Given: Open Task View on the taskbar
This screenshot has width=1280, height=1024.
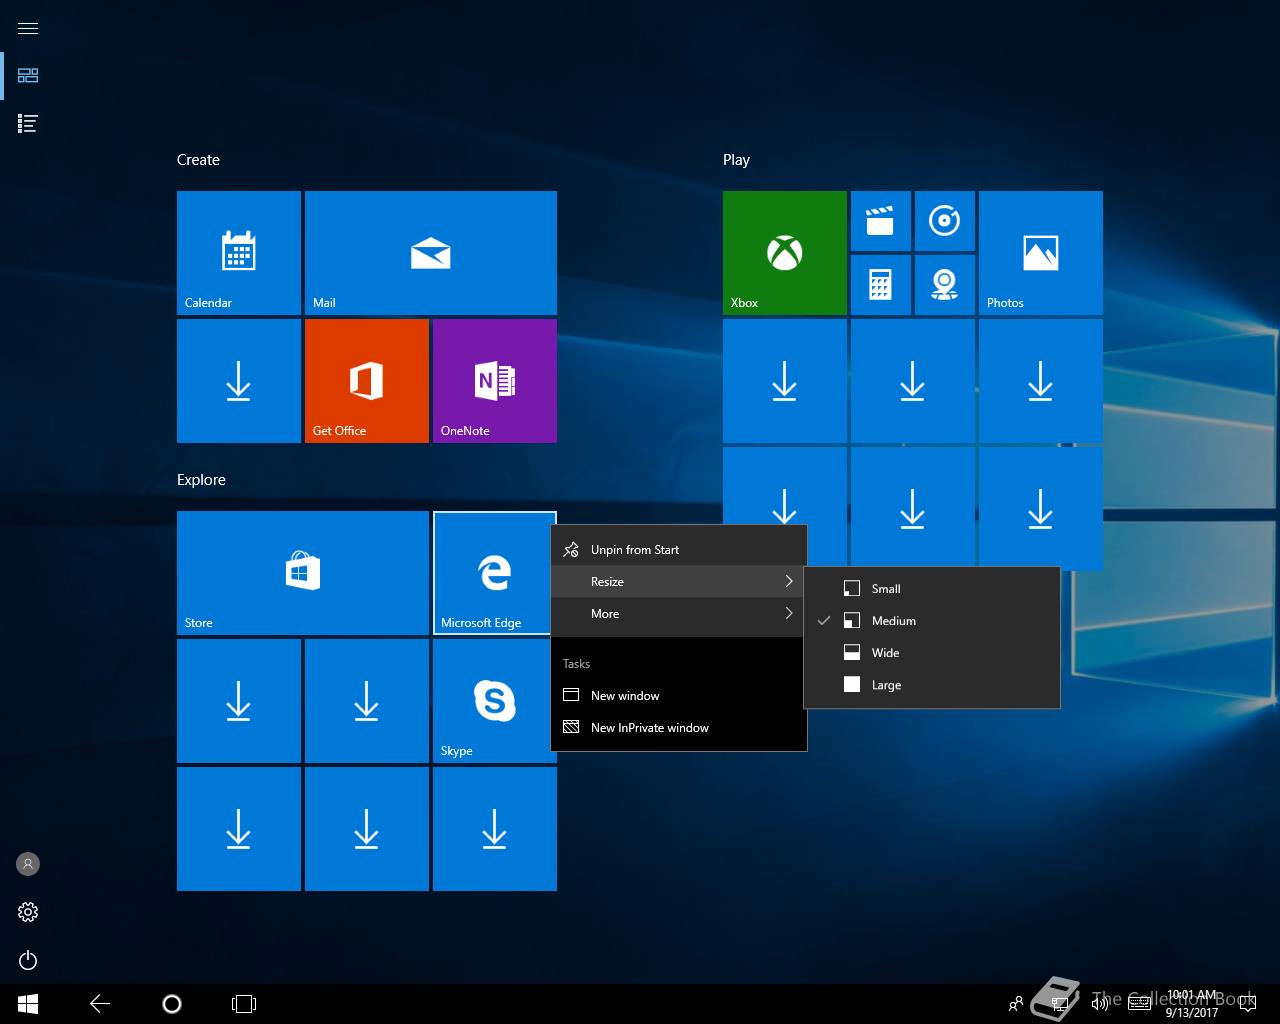Looking at the screenshot, I should pos(244,1004).
